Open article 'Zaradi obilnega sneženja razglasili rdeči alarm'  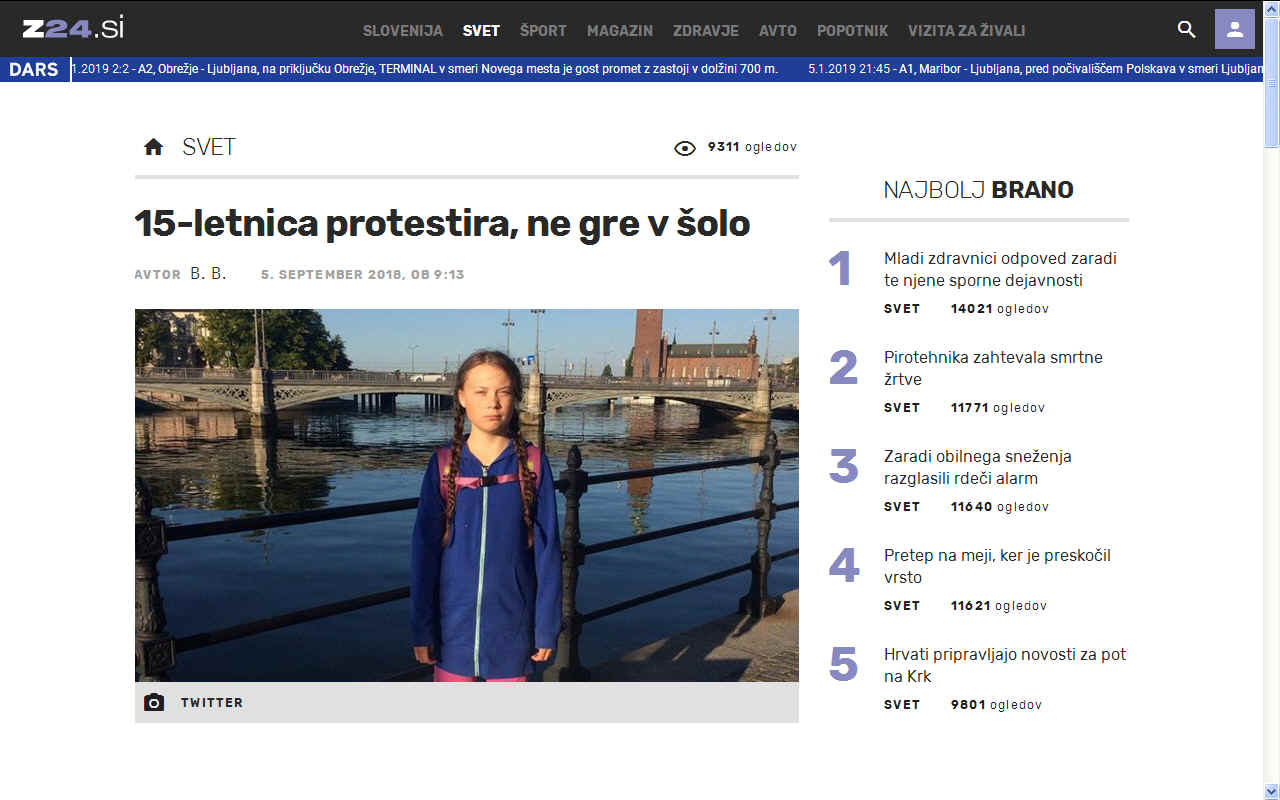point(978,467)
